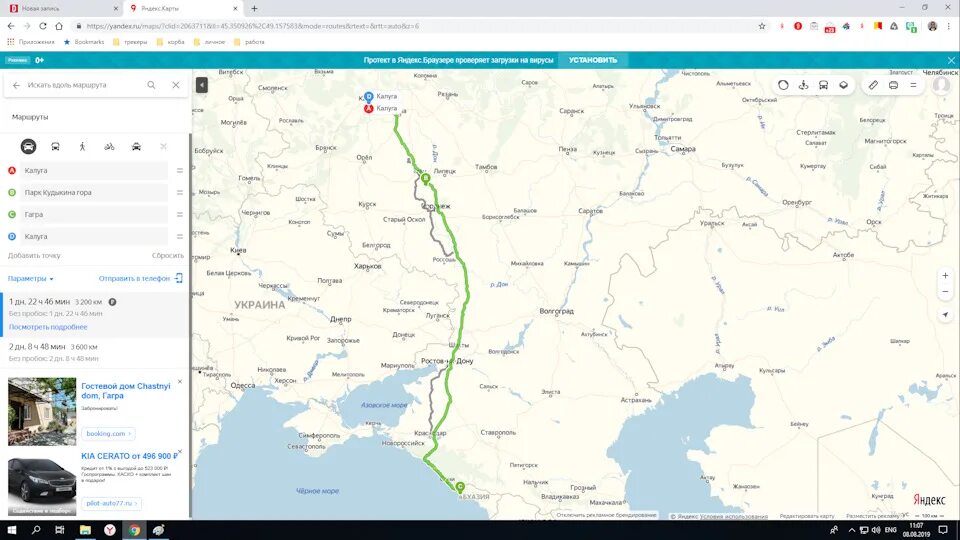Open the map layers selector
This screenshot has height=540, width=960.
pyautogui.click(x=844, y=85)
